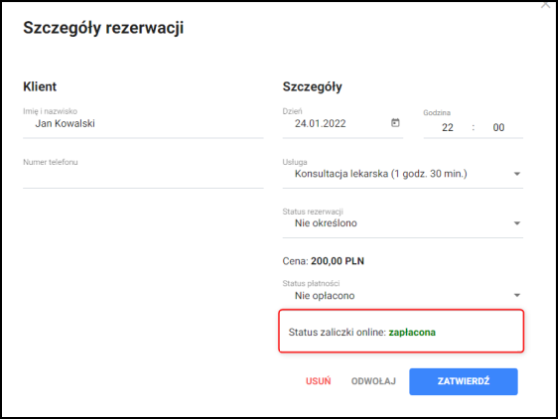The image size is (558, 419).
Task: Expand the Usługa dropdown arrow
Action: (x=517, y=174)
